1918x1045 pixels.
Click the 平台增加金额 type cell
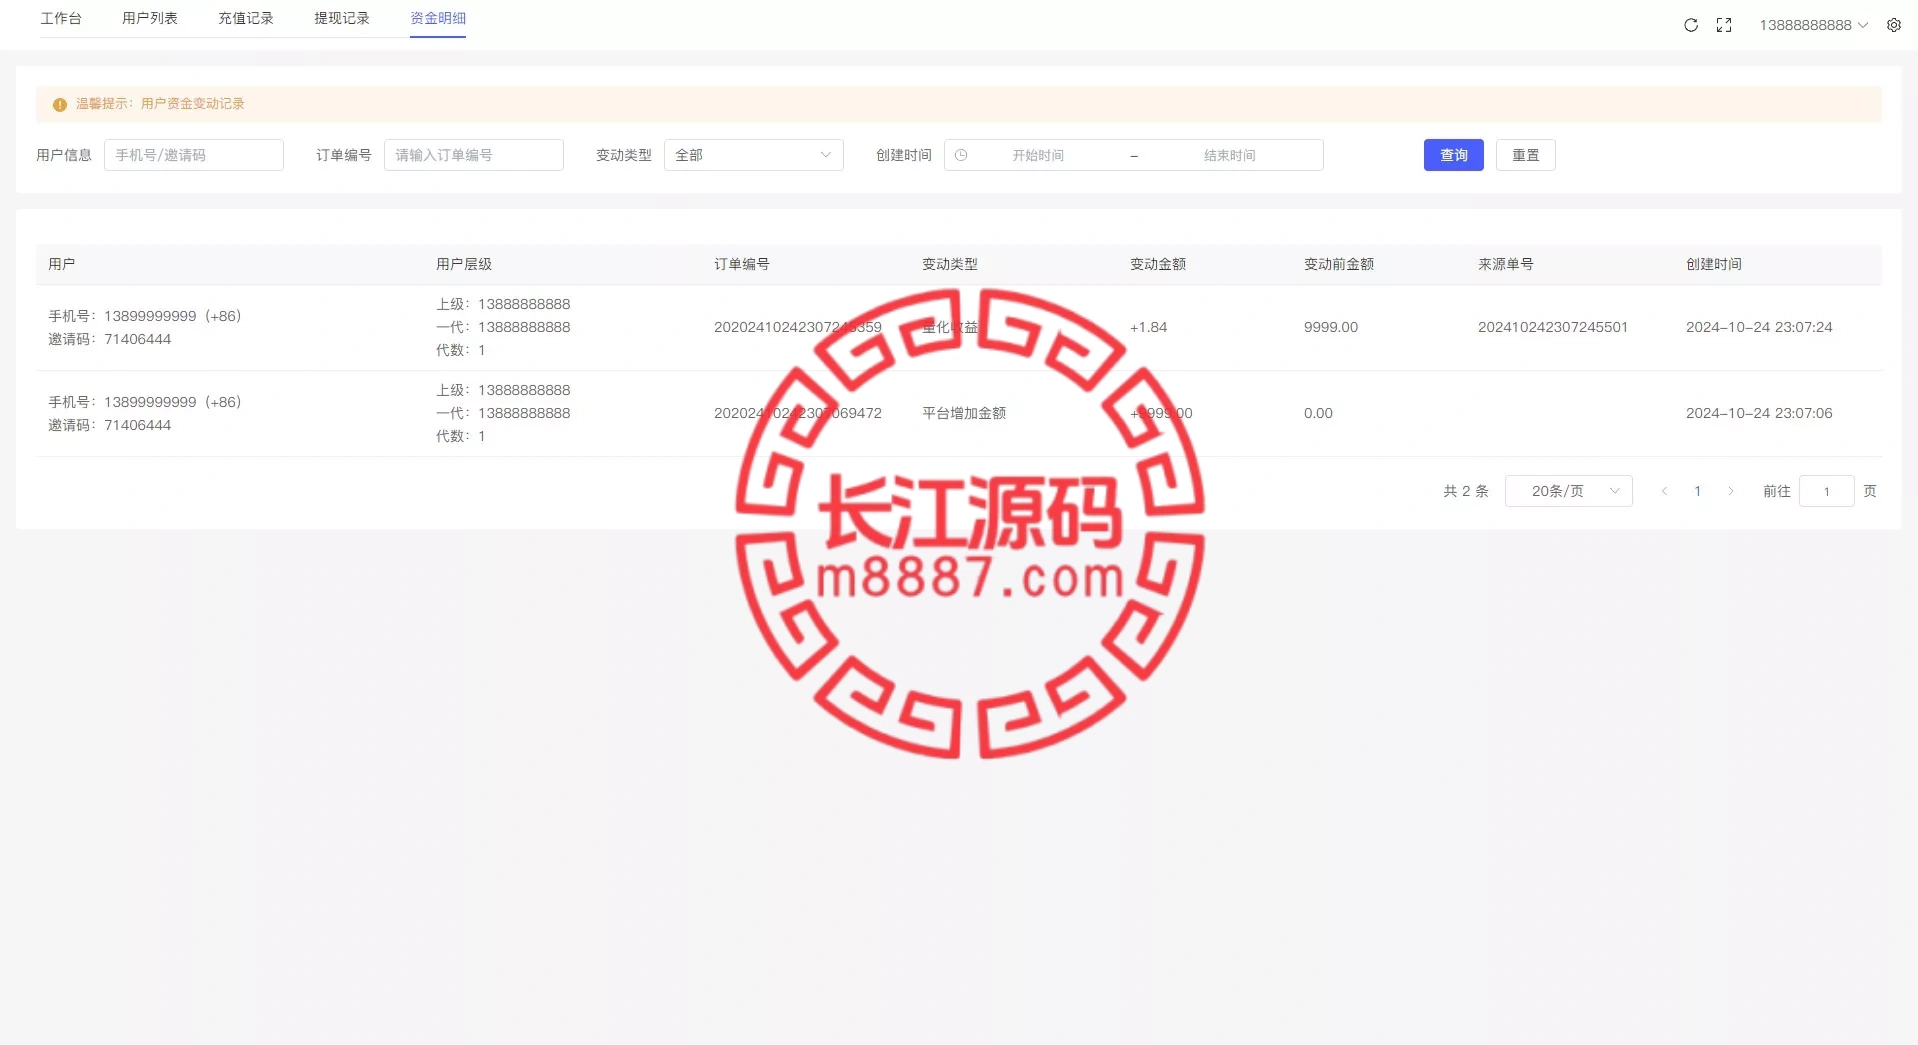tap(964, 413)
